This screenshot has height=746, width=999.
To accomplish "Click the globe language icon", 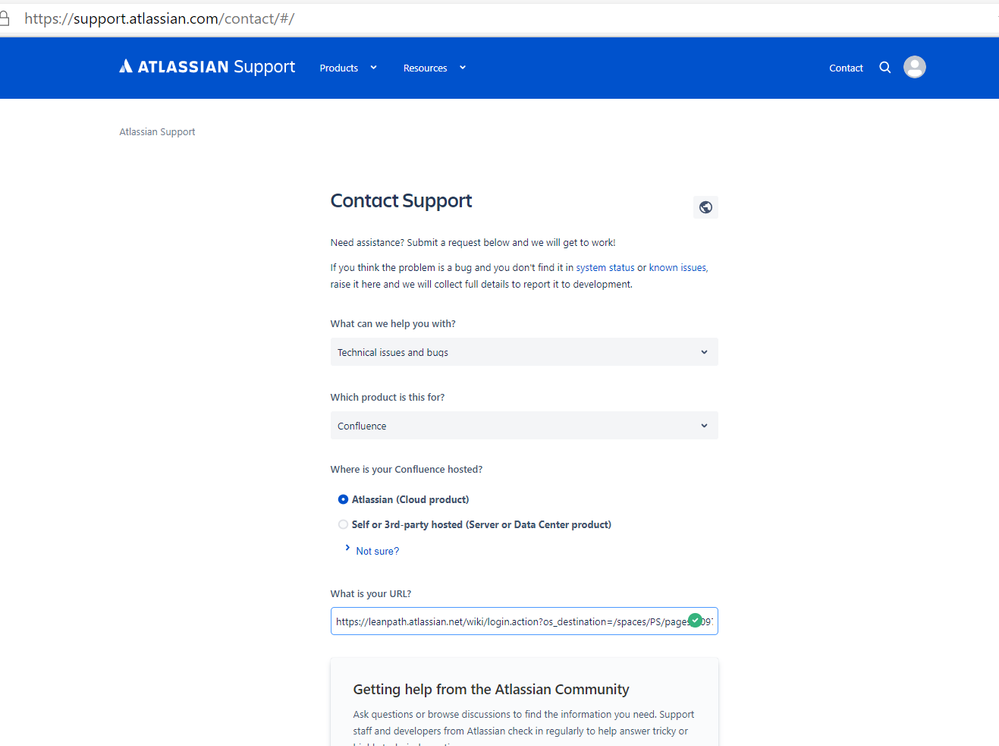I will (x=705, y=207).
